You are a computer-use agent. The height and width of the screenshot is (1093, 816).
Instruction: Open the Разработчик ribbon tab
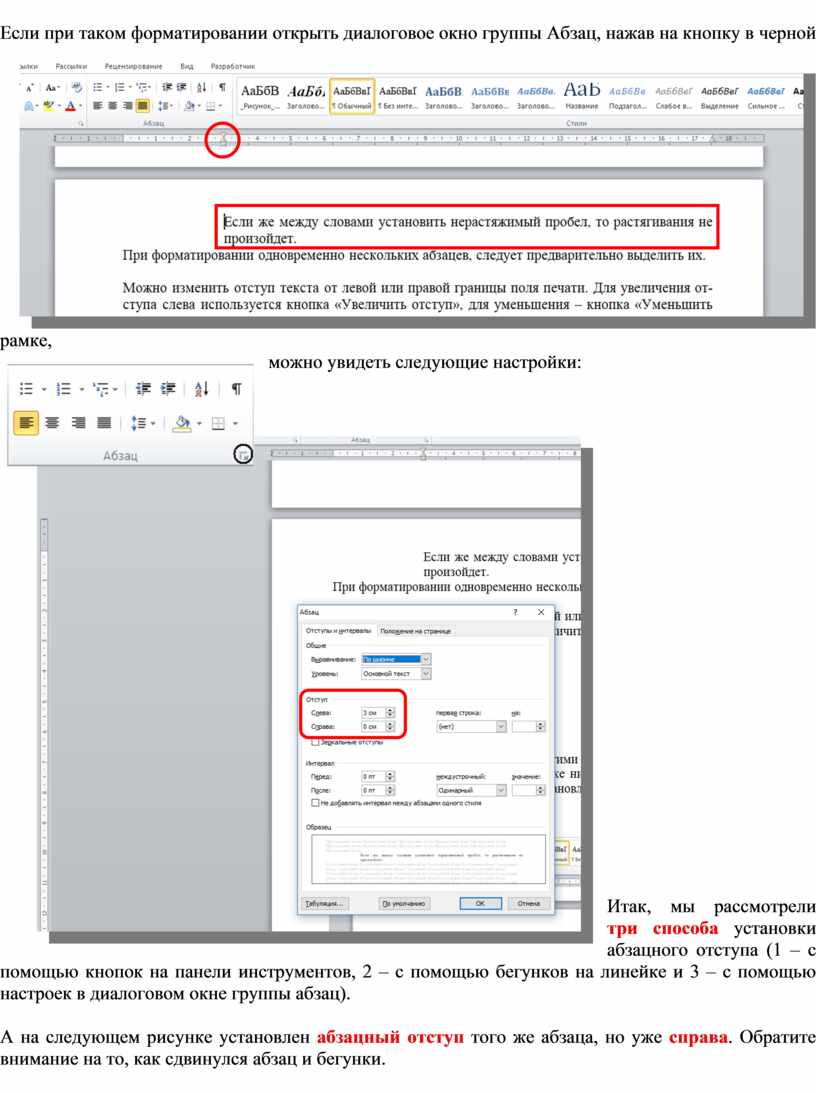(x=233, y=66)
